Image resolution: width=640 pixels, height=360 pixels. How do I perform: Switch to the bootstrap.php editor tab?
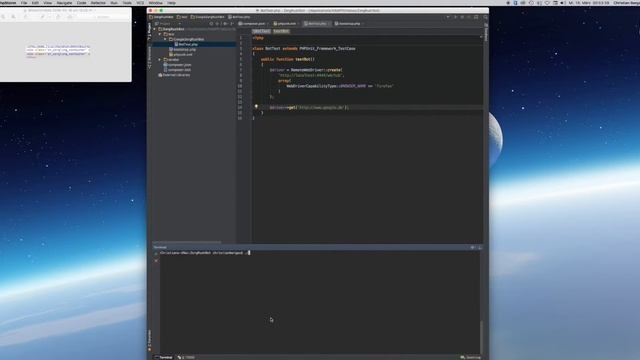coord(349,24)
